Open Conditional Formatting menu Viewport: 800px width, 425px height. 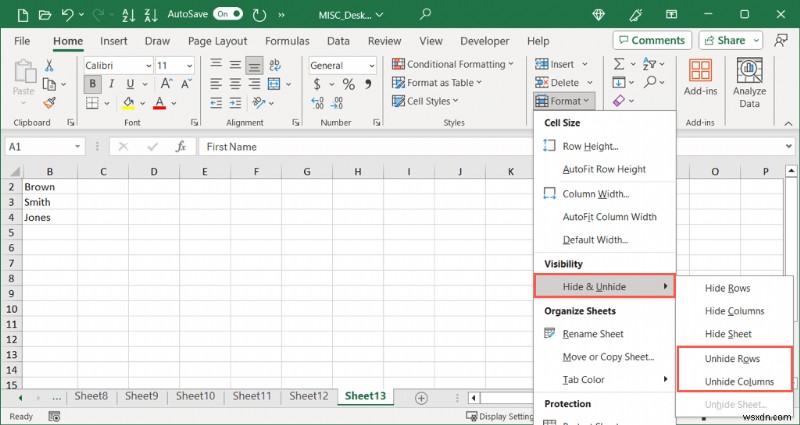pyautogui.click(x=452, y=64)
